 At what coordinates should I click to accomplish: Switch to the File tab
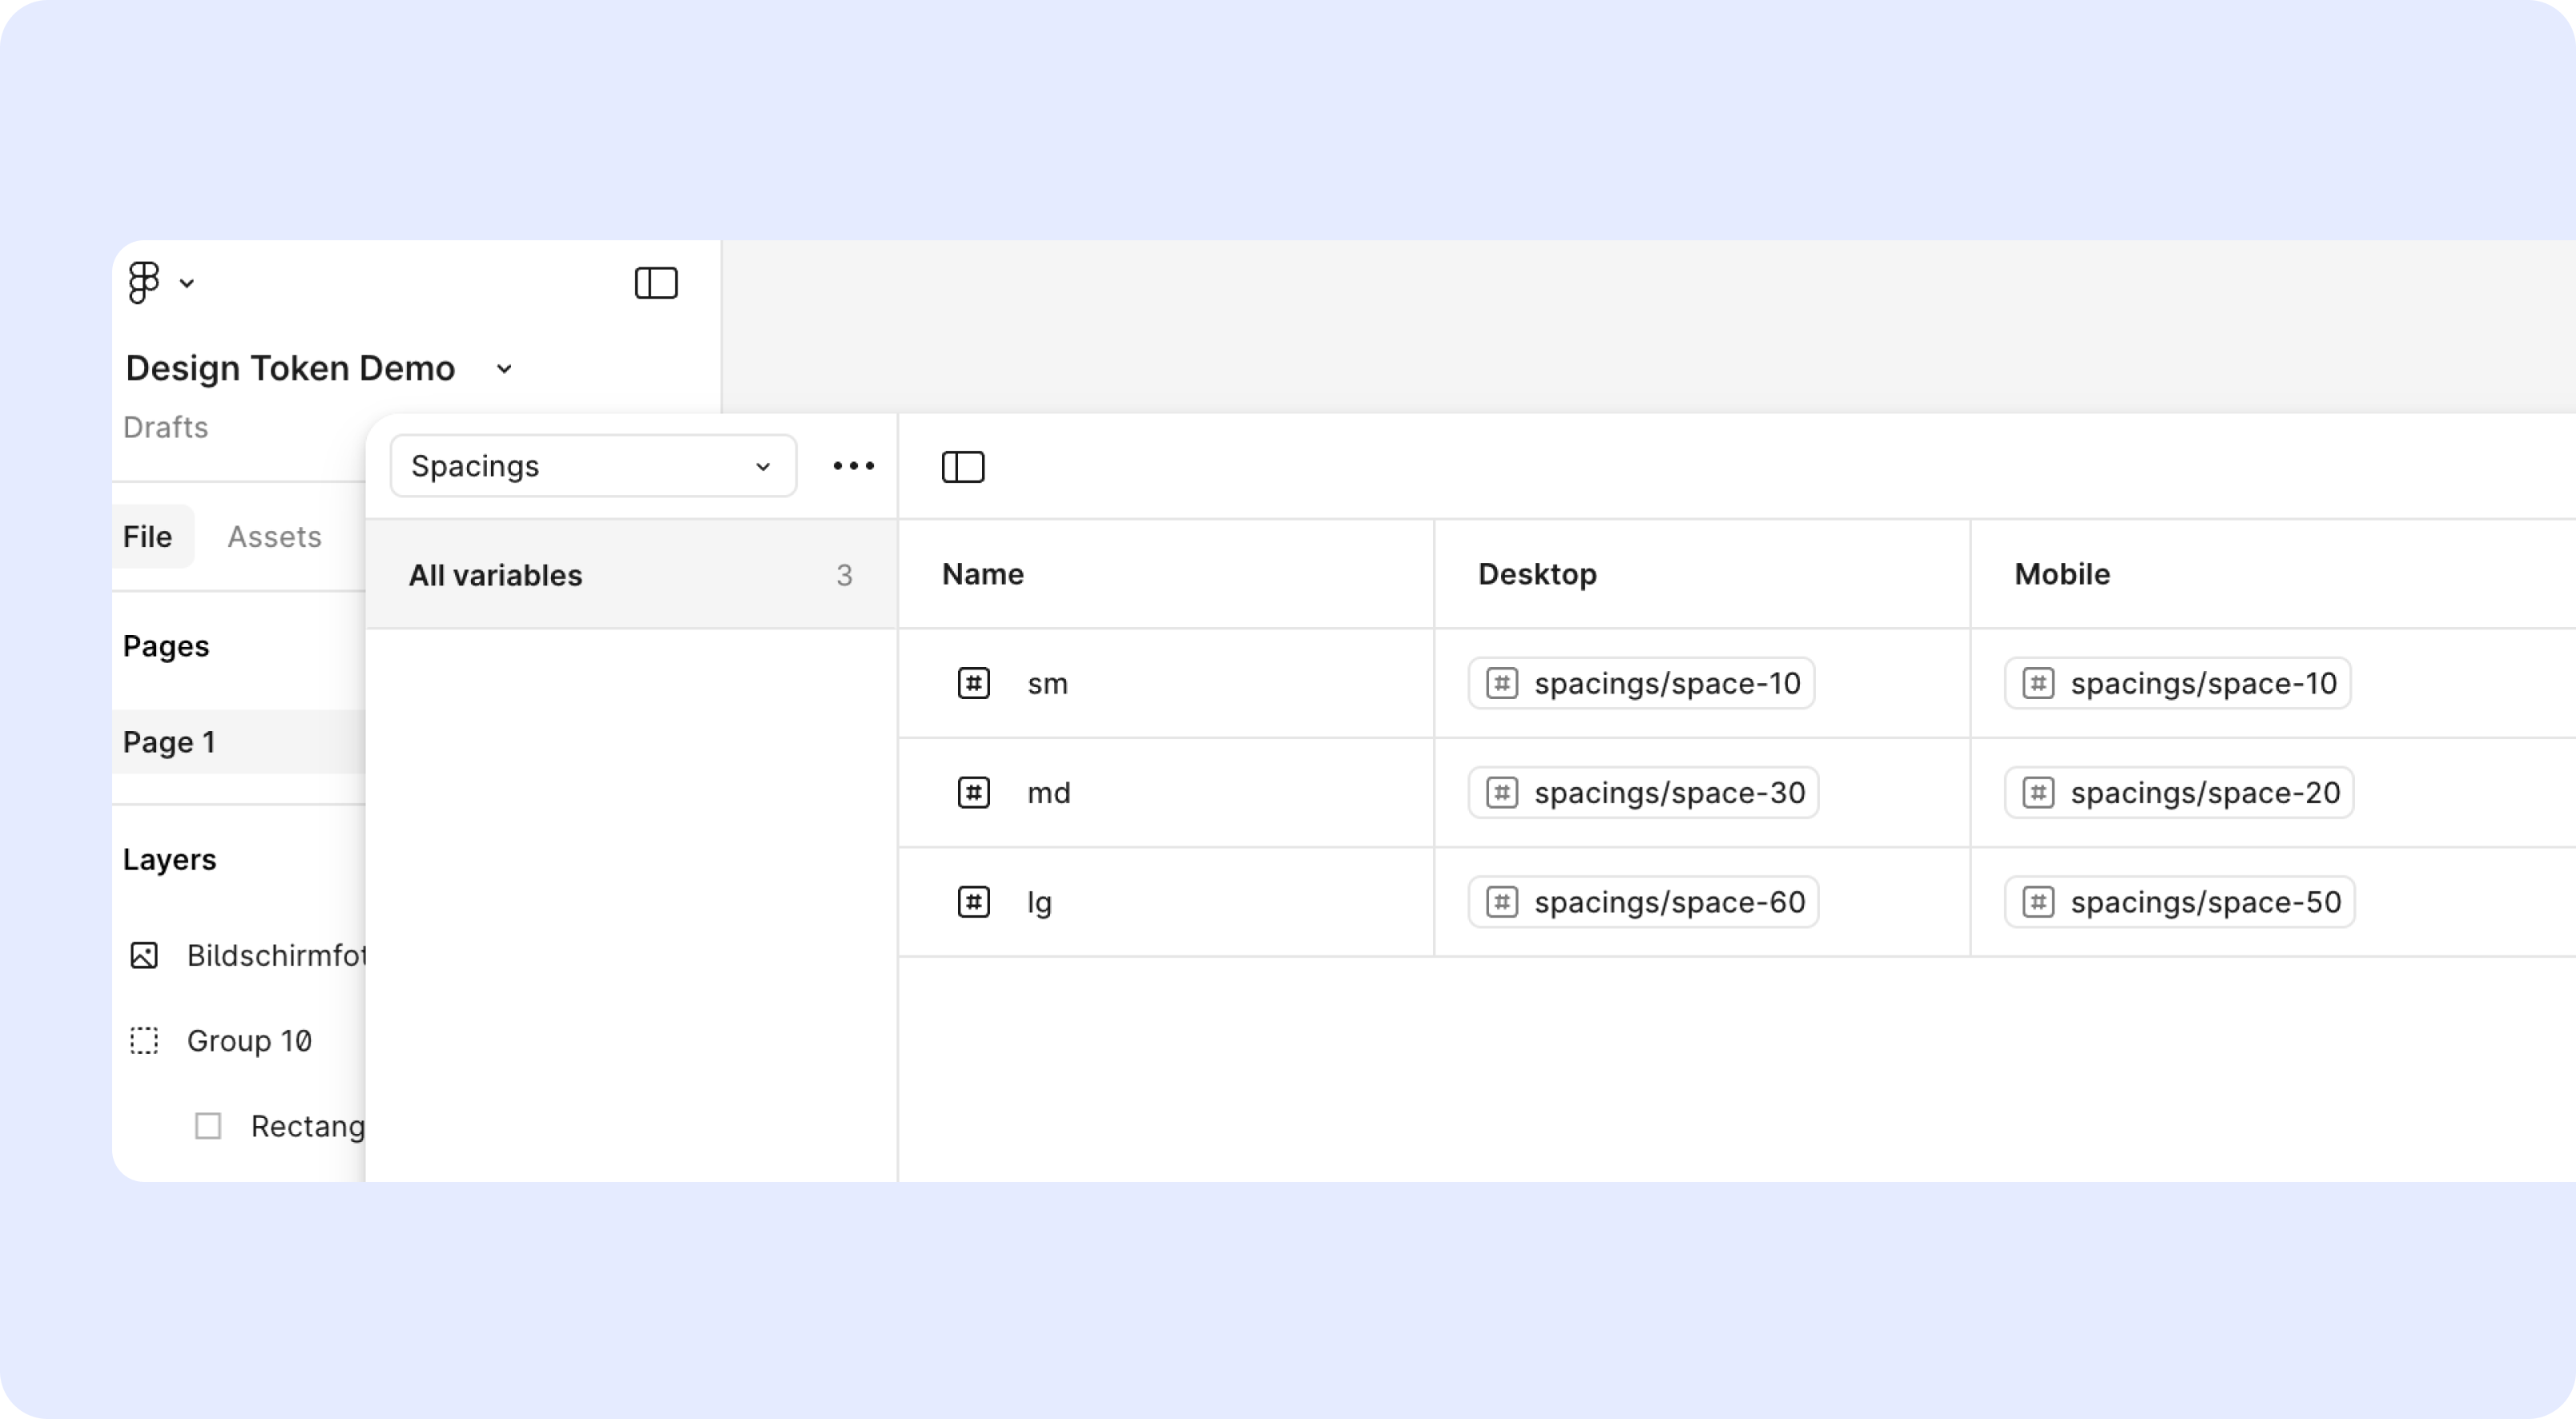[x=148, y=537]
